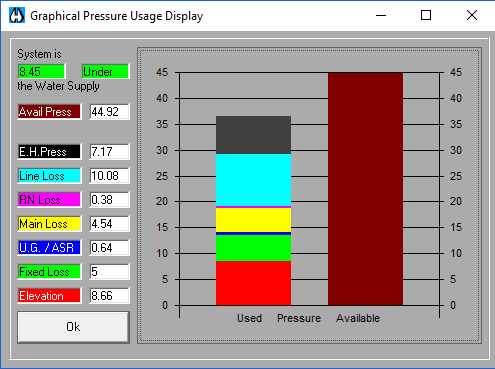The width and height of the screenshot is (495, 369).
Task: Click the Fixed Loss value field
Action: point(109,272)
